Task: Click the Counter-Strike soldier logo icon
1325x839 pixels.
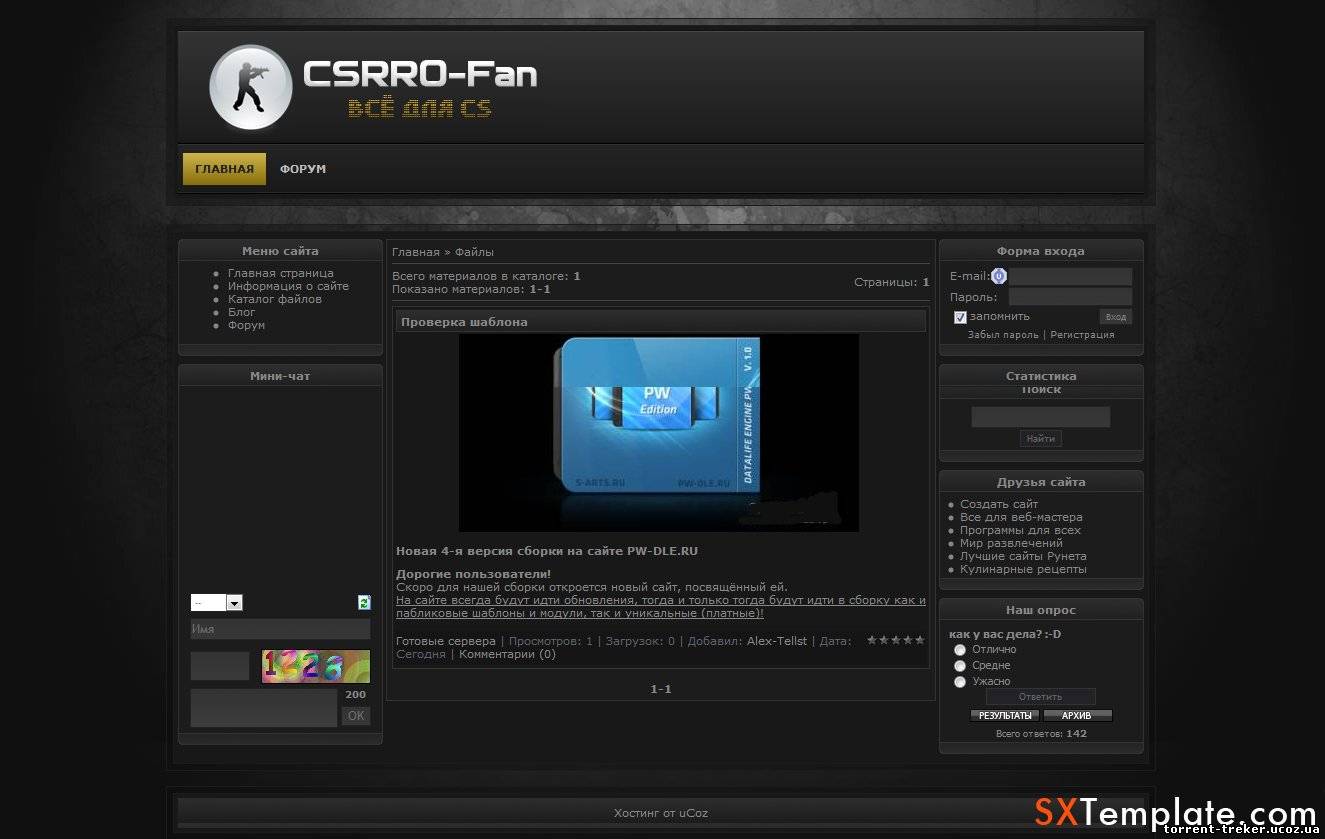Action: coord(250,88)
